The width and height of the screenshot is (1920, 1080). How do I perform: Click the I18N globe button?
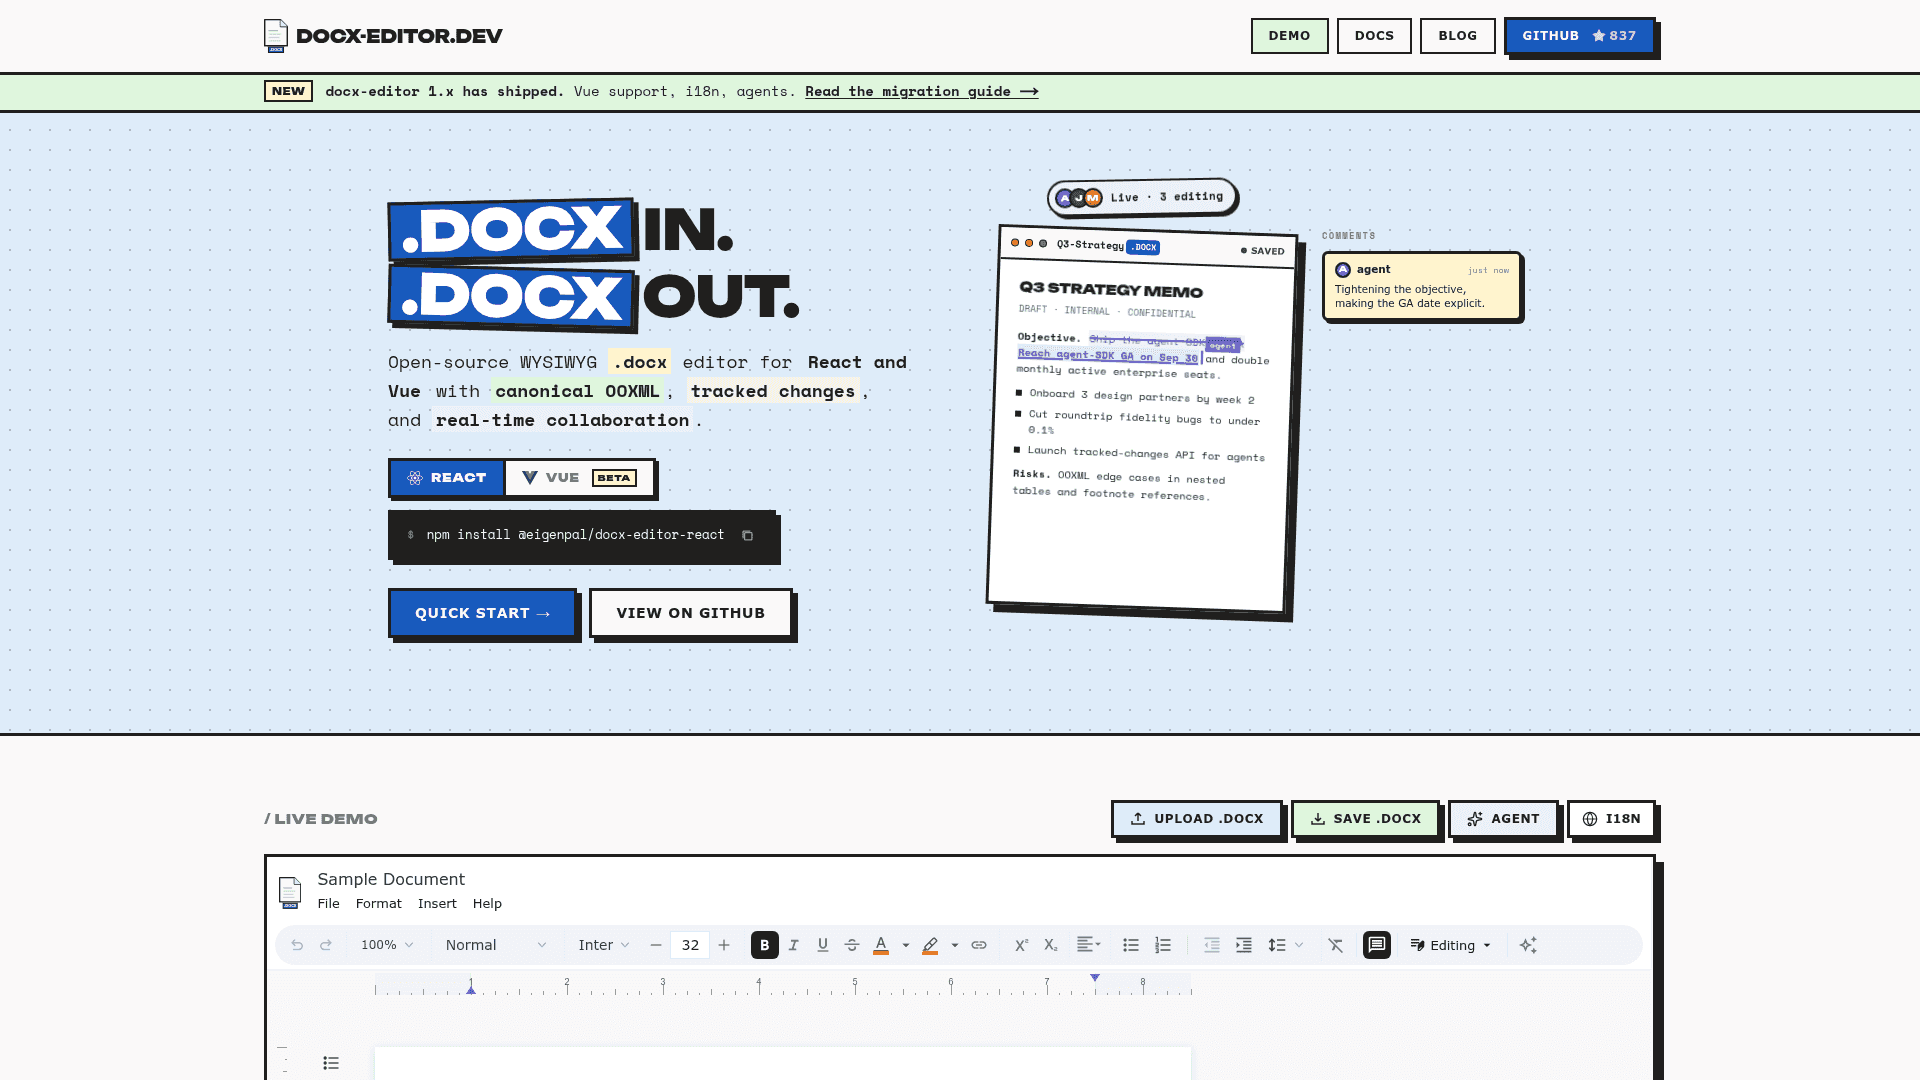(1611, 819)
